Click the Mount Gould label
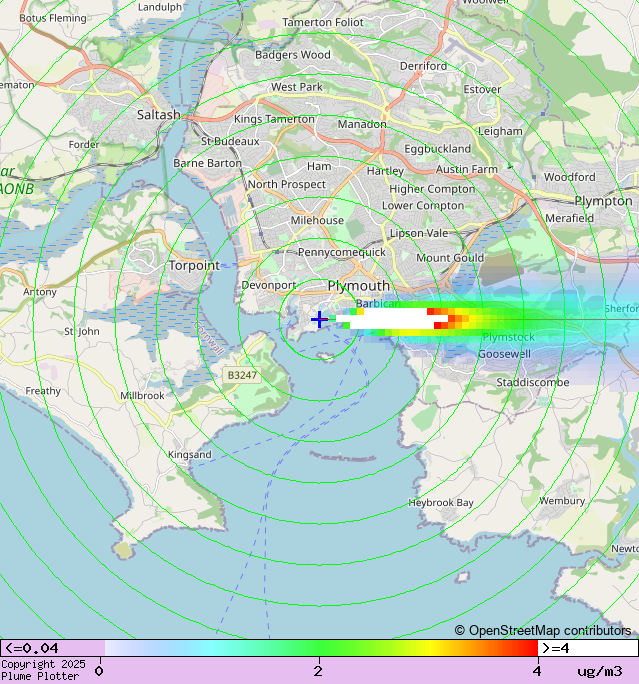The image size is (639, 684). pyautogui.click(x=450, y=258)
